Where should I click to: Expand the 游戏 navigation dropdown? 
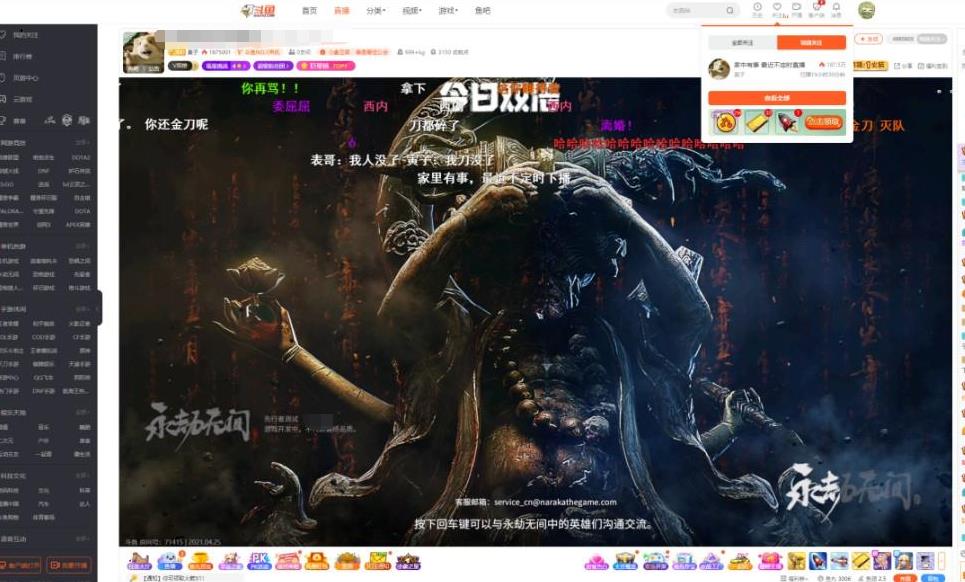pyautogui.click(x=448, y=10)
